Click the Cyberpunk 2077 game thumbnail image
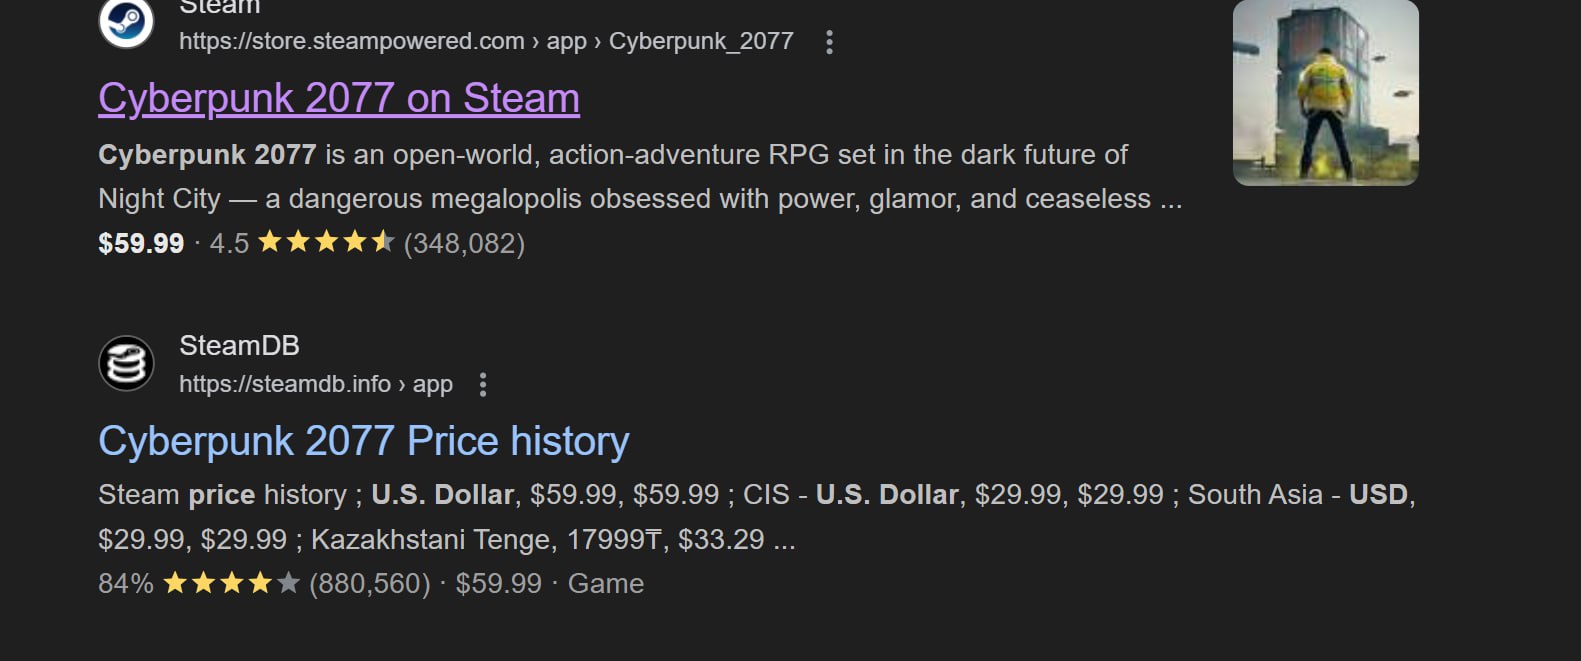The height and width of the screenshot is (661, 1581). pyautogui.click(x=1325, y=93)
